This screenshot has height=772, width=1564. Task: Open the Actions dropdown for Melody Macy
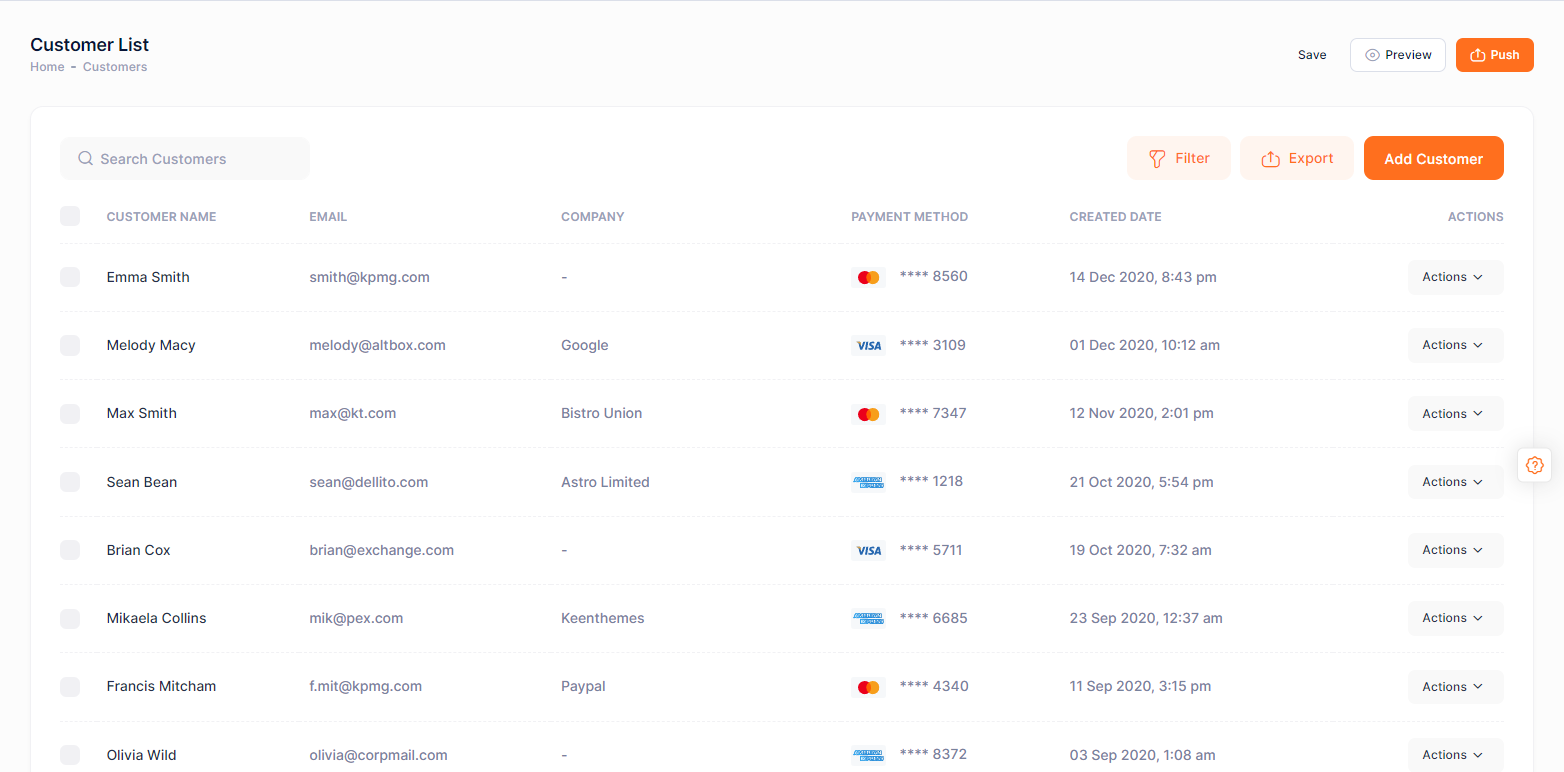point(1455,345)
